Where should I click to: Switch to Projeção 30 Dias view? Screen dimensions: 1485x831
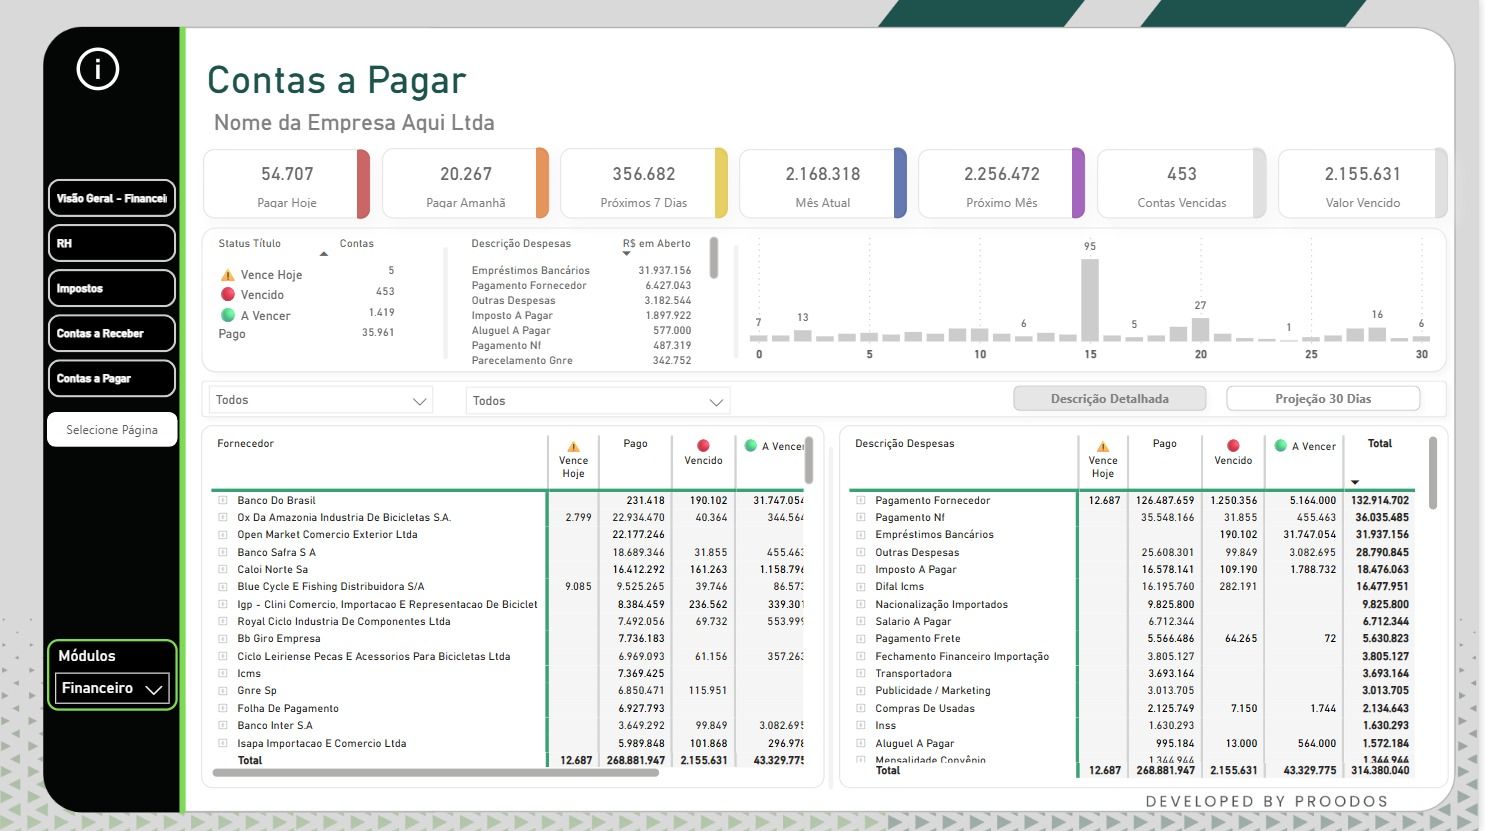click(1323, 398)
